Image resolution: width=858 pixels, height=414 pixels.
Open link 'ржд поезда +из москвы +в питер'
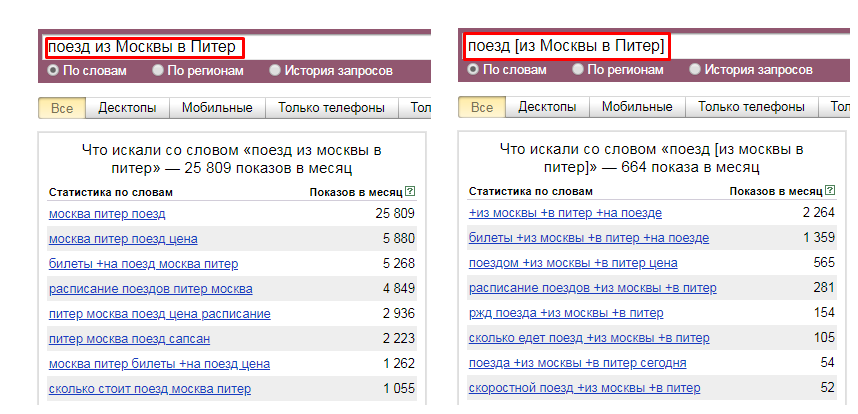click(x=566, y=313)
